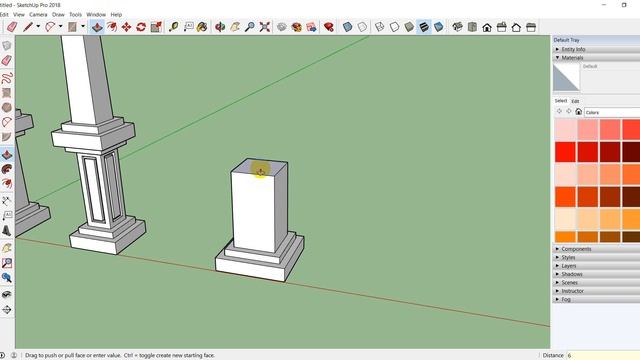The width and height of the screenshot is (640, 360).
Task: Click the materials Home (In Model) icon
Action: [x=578, y=111]
